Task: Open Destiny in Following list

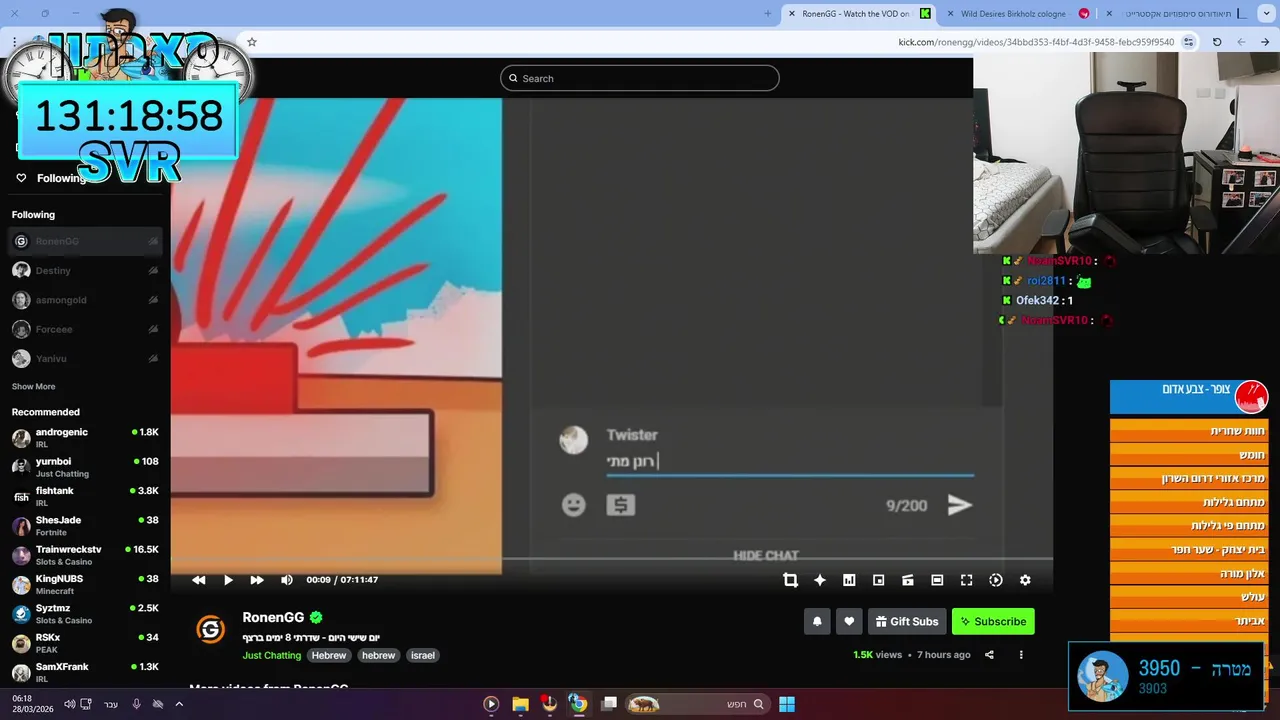Action: pyautogui.click(x=85, y=270)
